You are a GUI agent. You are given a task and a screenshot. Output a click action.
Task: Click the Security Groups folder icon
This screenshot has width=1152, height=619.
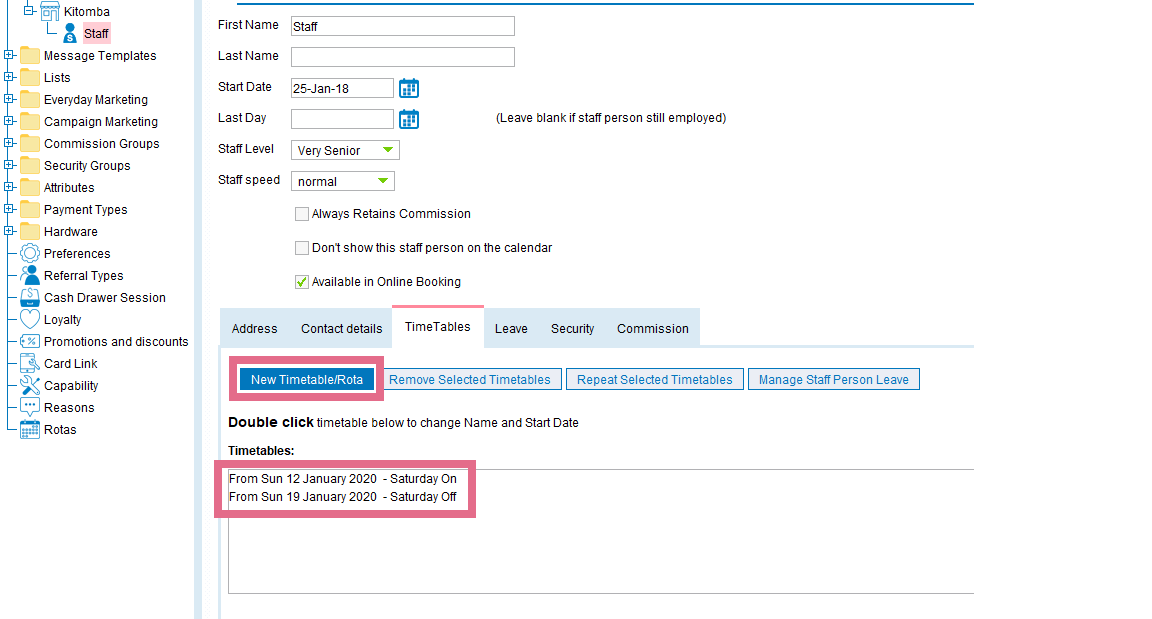[x=30, y=166]
